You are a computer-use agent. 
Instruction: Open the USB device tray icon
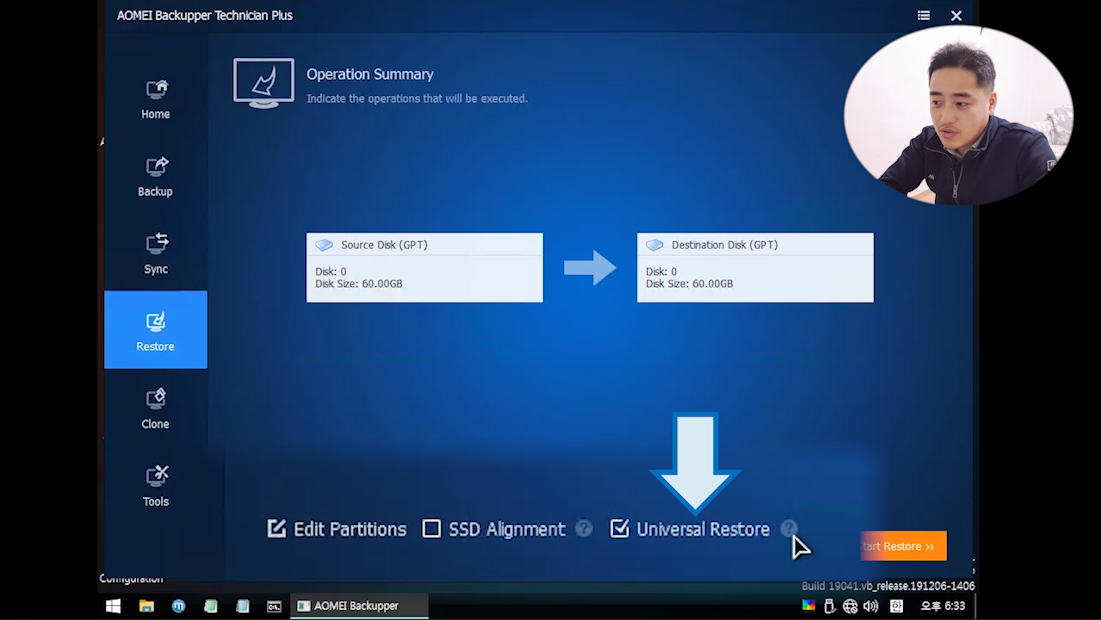(829, 606)
